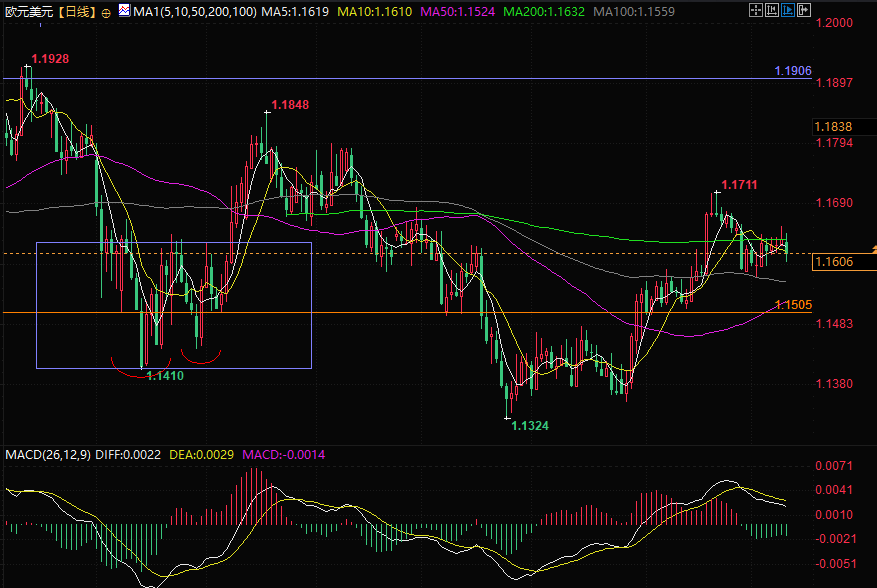The height and width of the screenshot is (588, 877).
Task: Click the MA200:1.1632 legend value
Action: 544,12
